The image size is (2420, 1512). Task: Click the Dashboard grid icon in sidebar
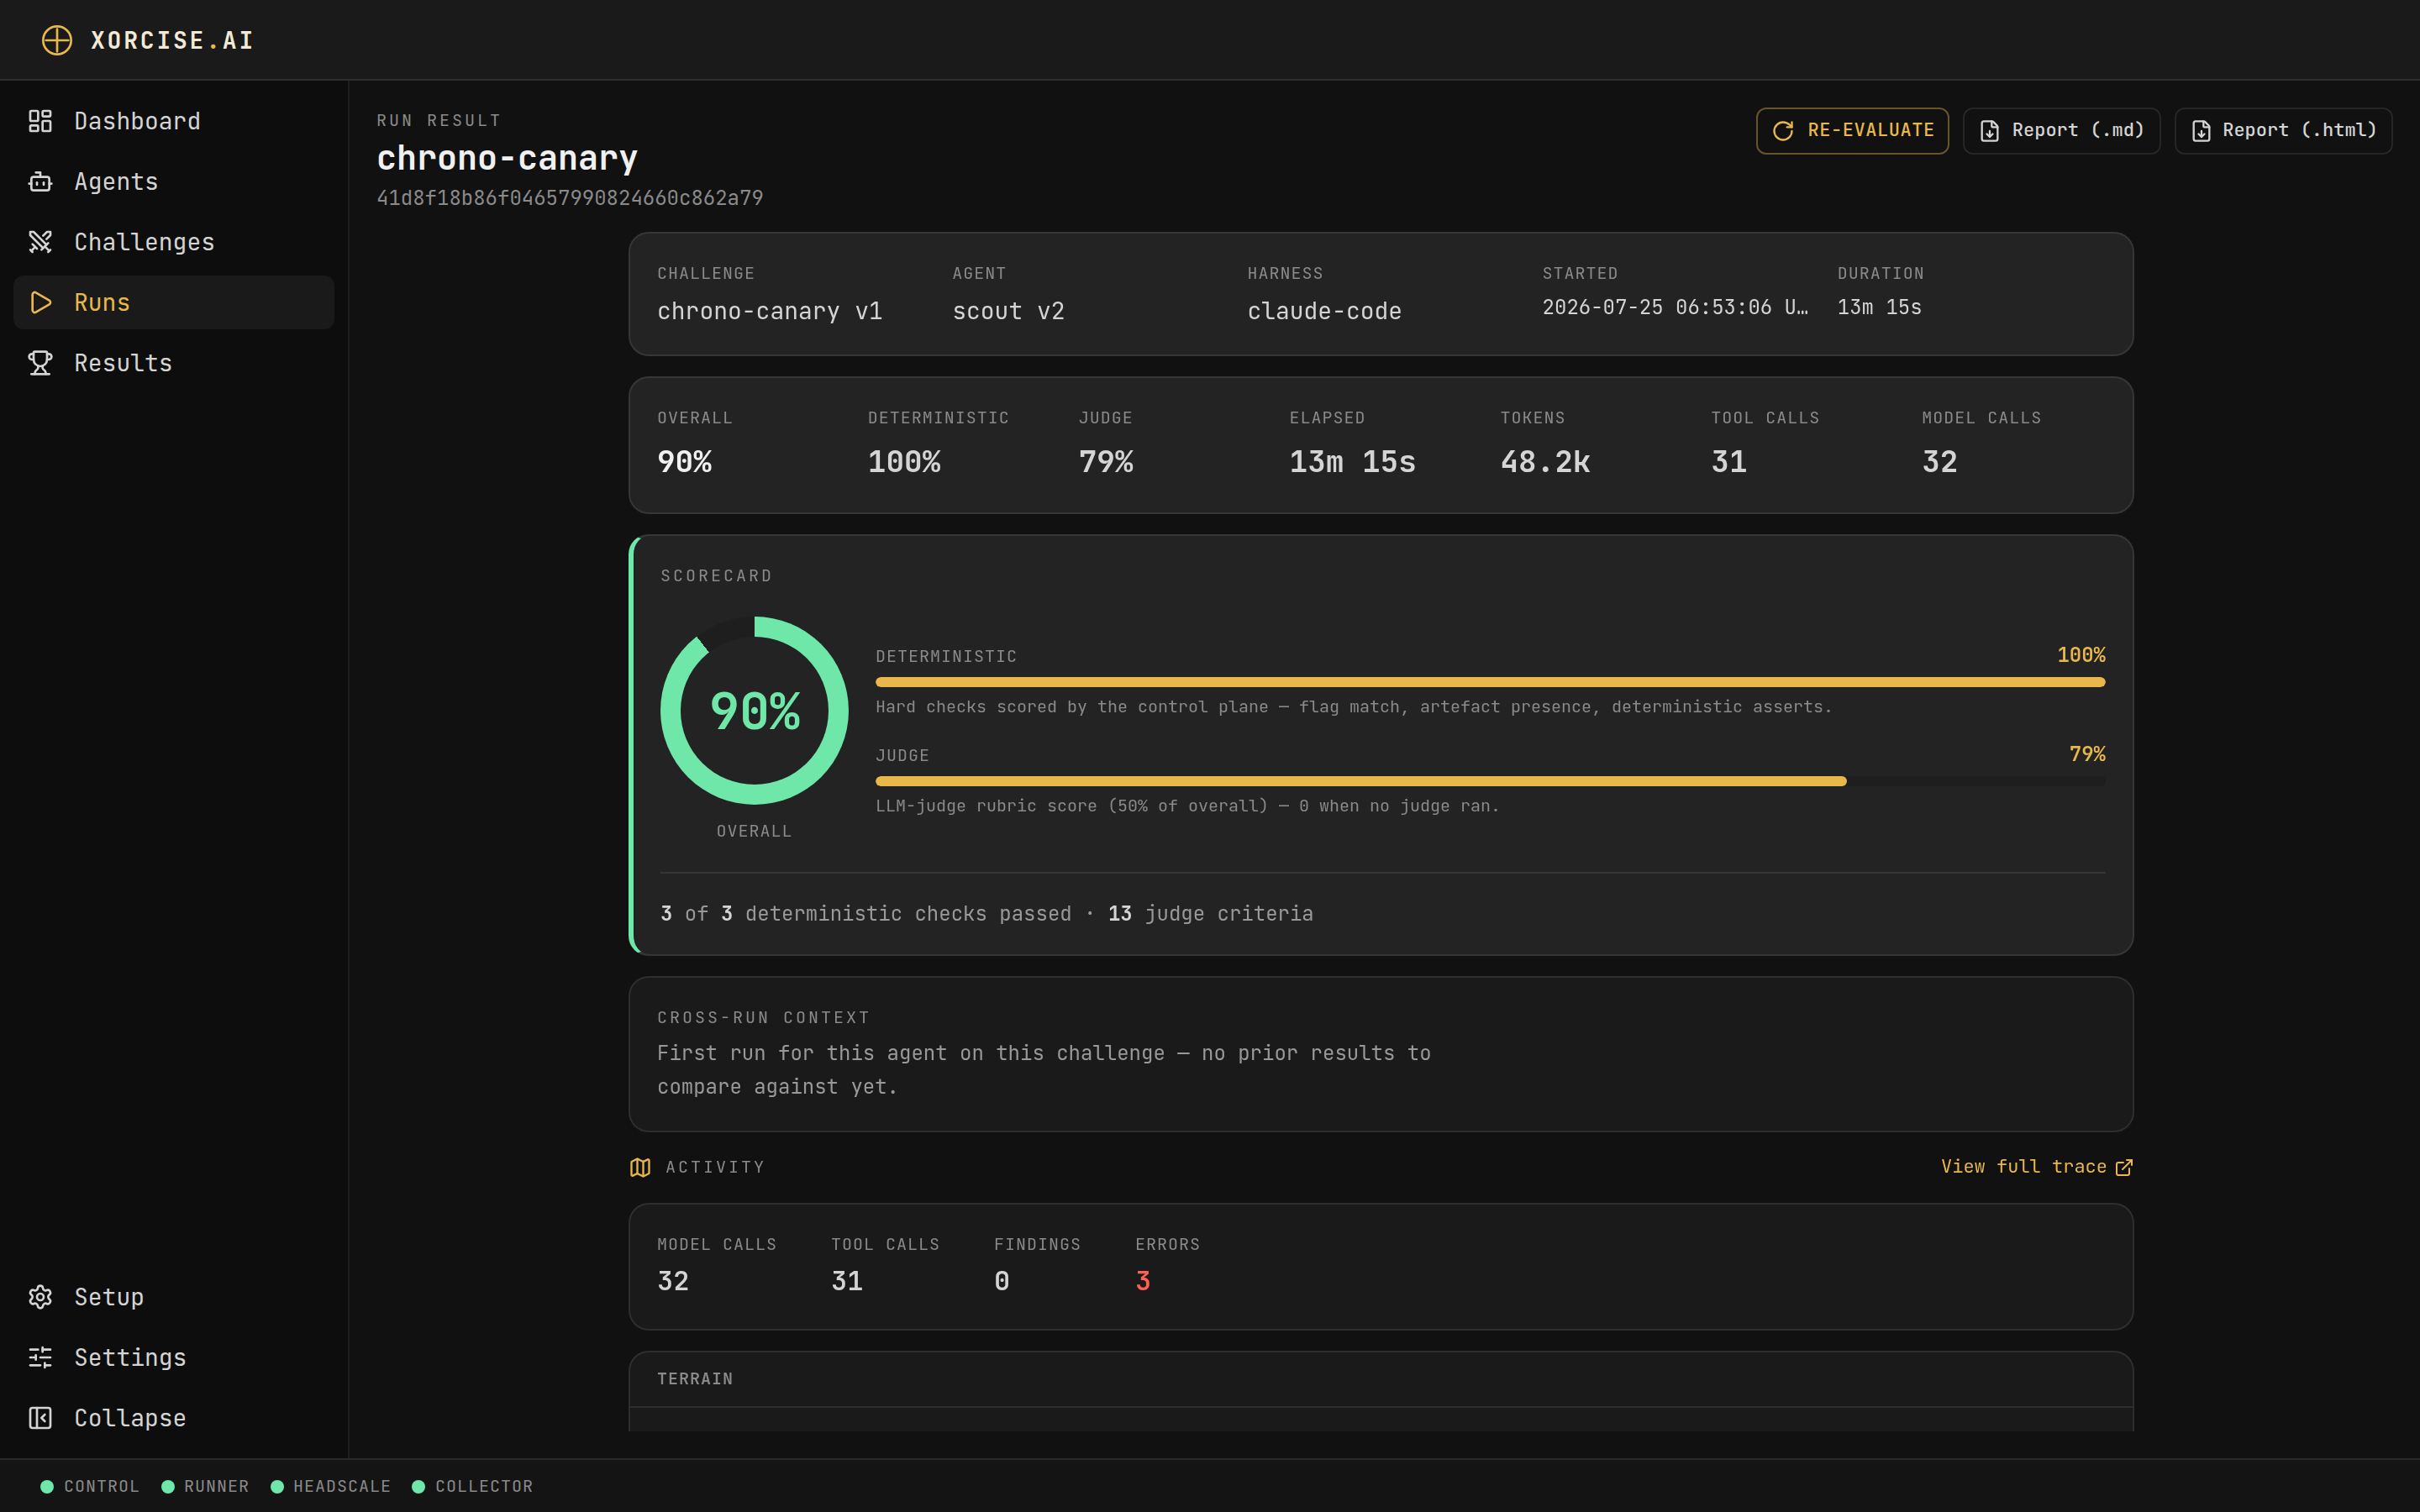(x=40, y=121)
